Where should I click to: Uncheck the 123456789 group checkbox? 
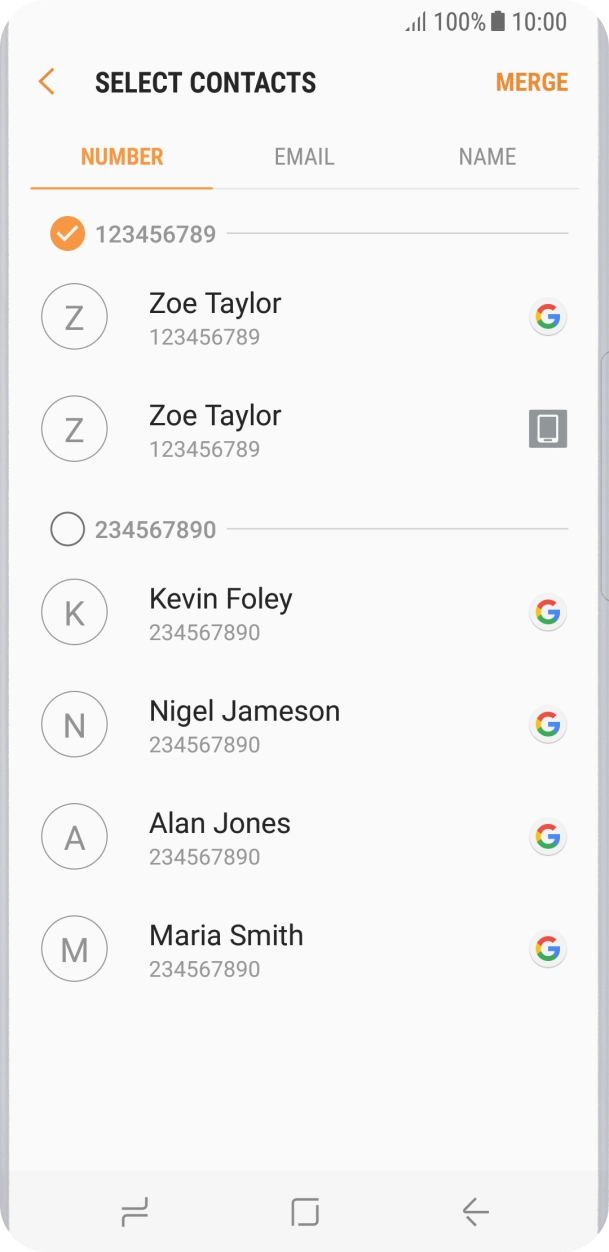(x=67, y=234)
